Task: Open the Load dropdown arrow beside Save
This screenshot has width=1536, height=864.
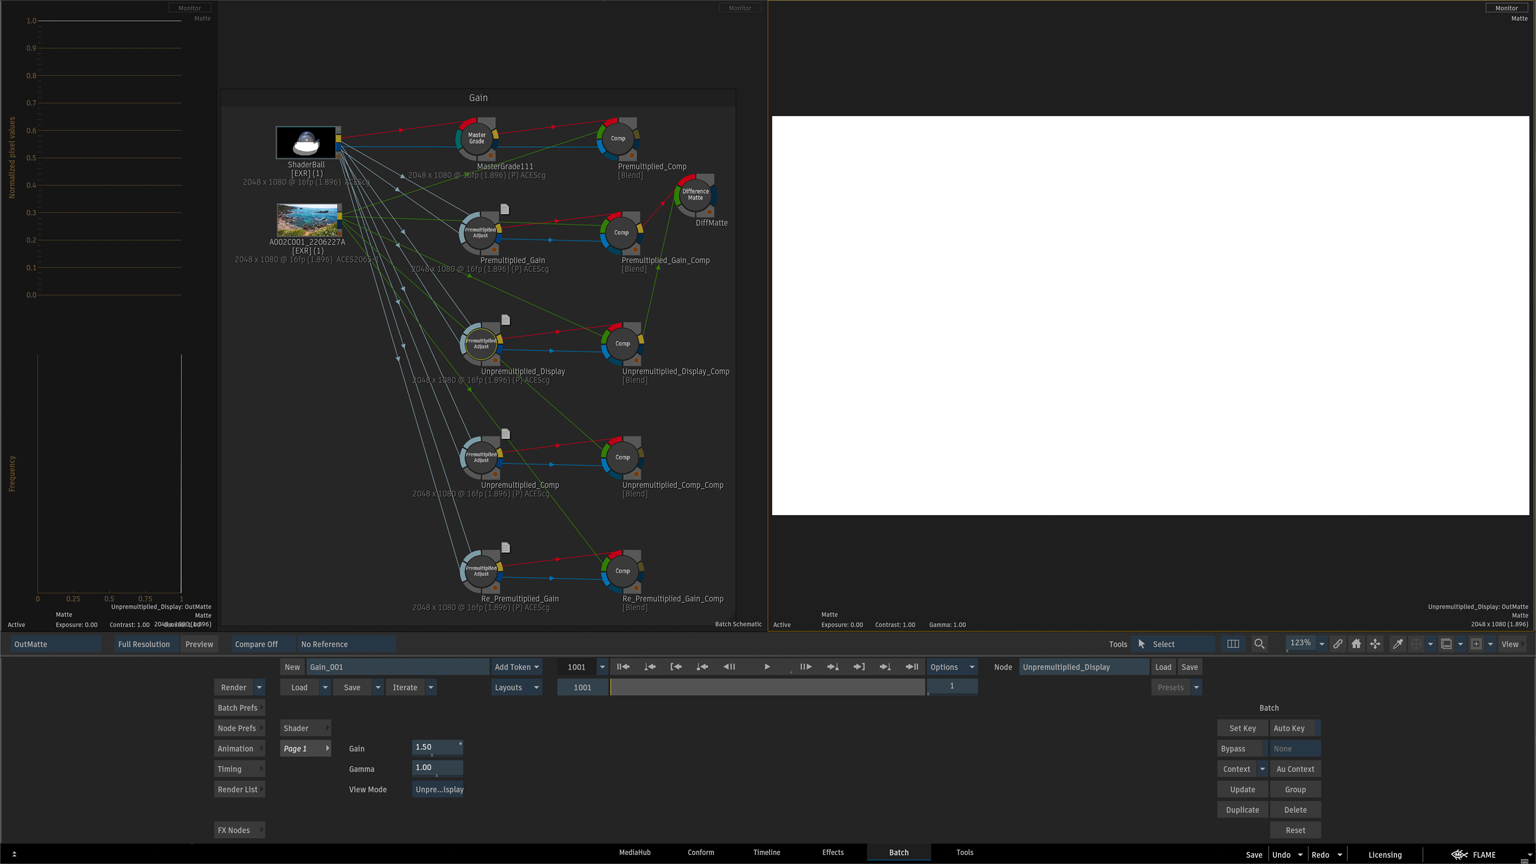Action: [325, 688]
